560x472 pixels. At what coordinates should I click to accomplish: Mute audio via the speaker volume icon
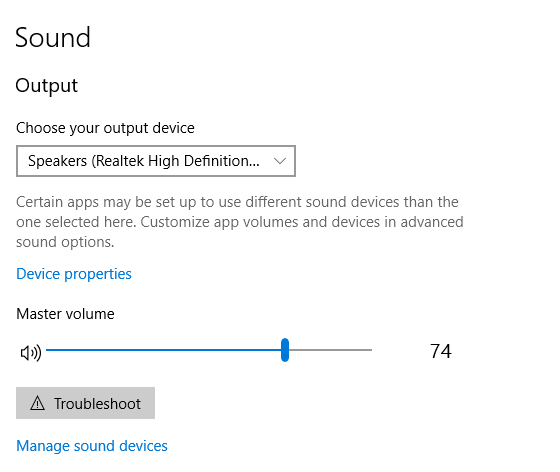(31, 353)
